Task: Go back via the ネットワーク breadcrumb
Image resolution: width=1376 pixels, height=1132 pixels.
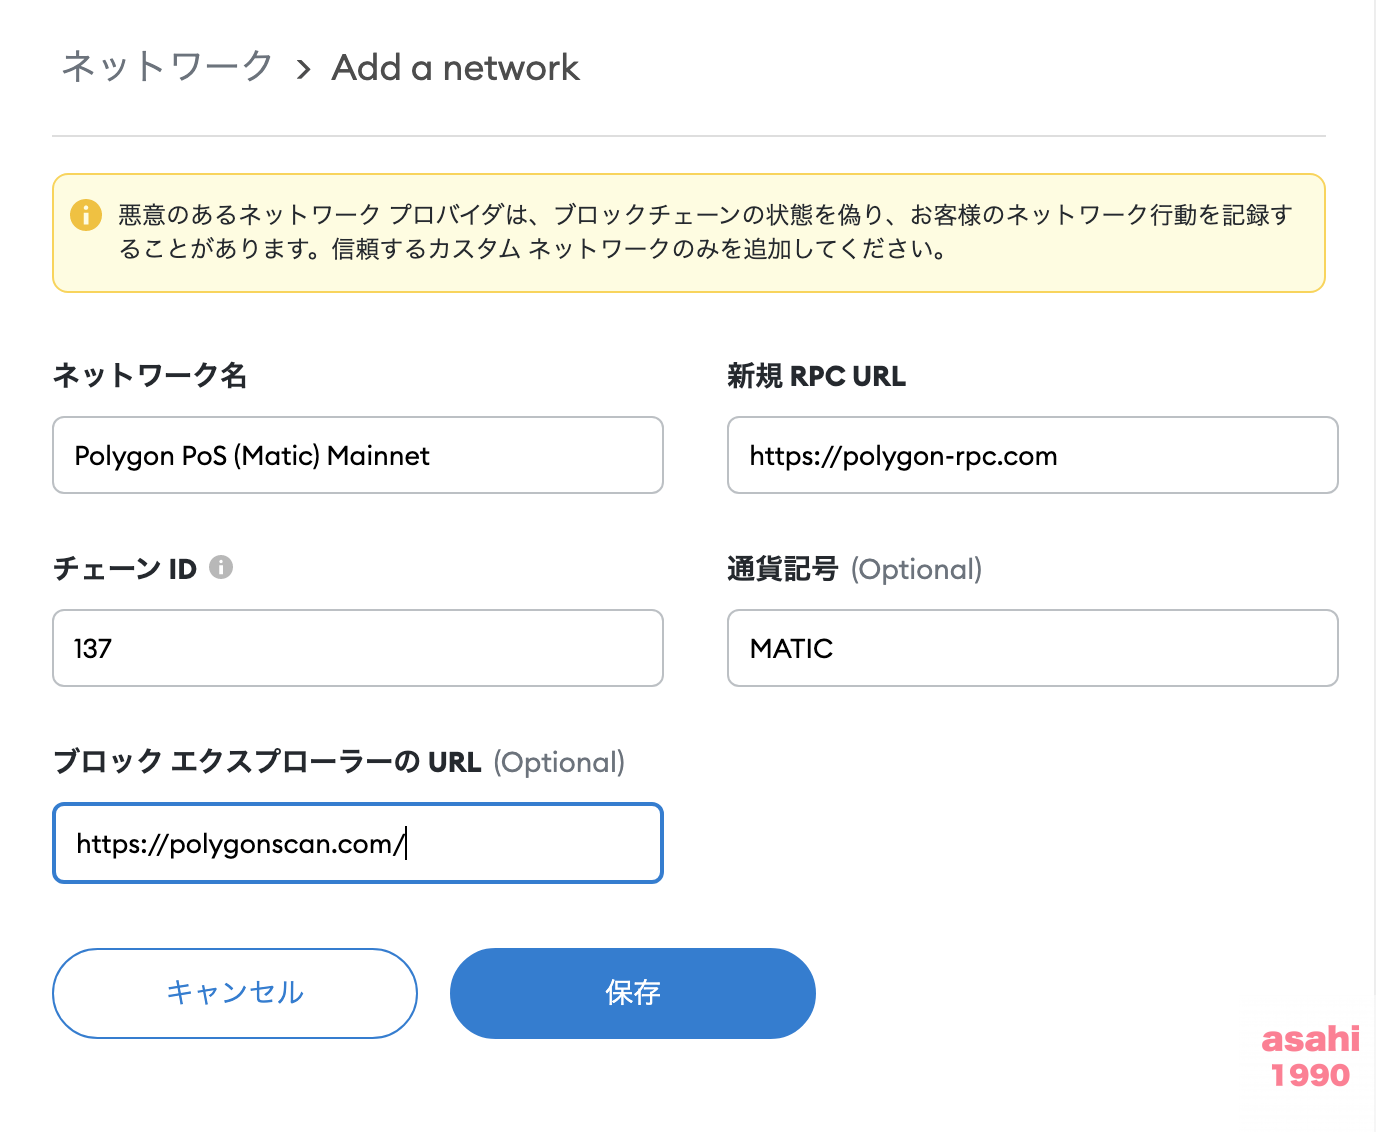Action: pos(167,67)
